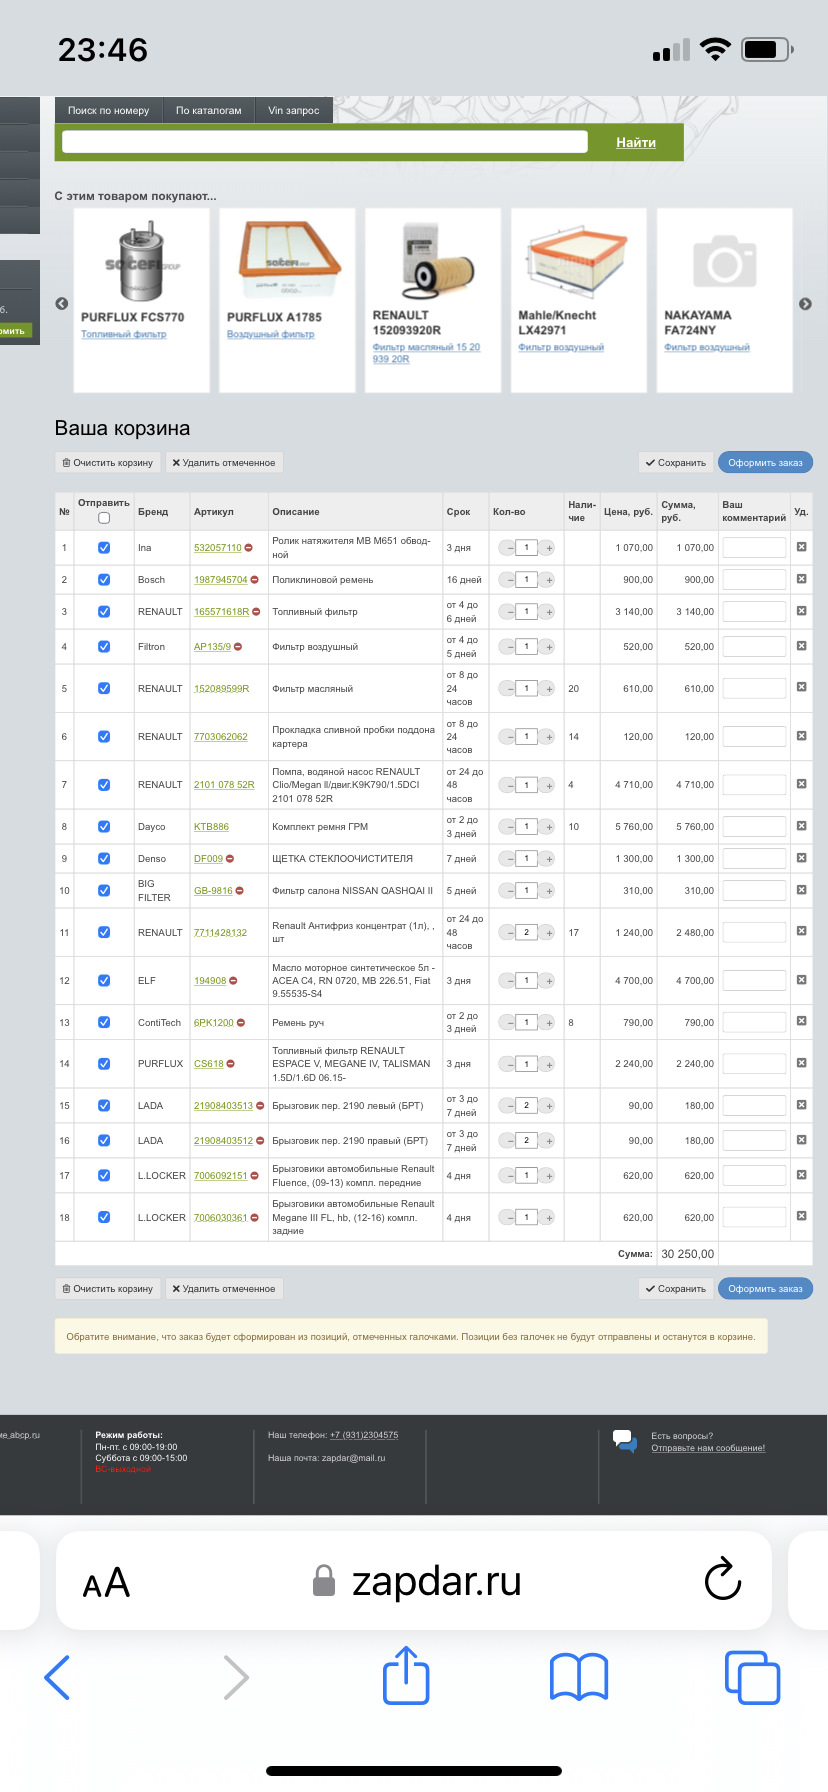Click the Mahle/Knecht LX42971 filter image
This screenshot has height=1792, width=828.
[x=578, y=259]
